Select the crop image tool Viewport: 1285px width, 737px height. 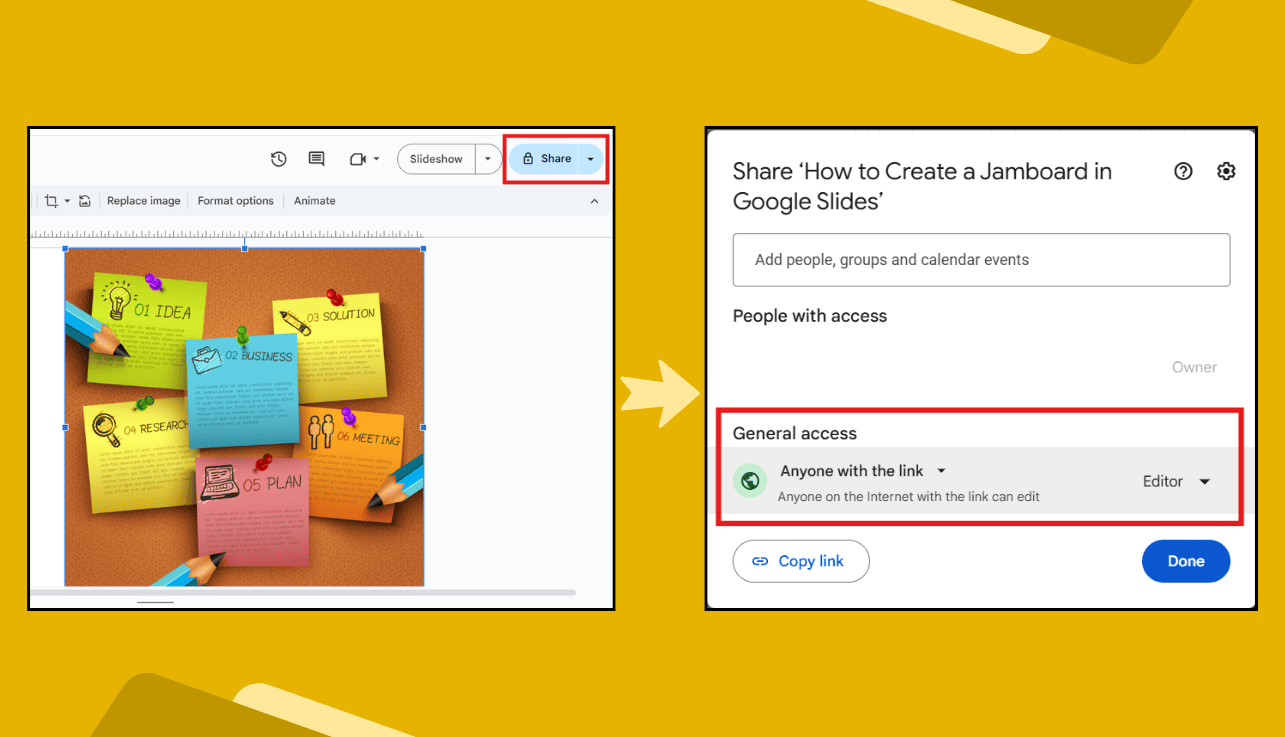click(x=53, y=200)
